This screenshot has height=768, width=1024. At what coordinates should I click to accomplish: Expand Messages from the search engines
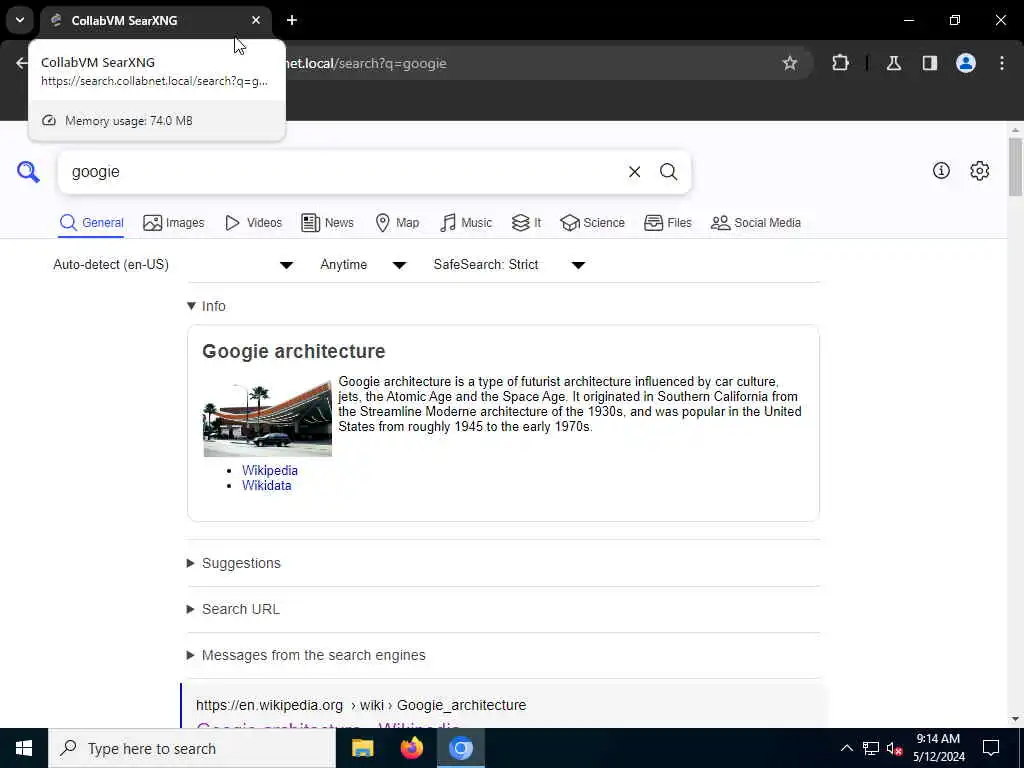point(306,655)
